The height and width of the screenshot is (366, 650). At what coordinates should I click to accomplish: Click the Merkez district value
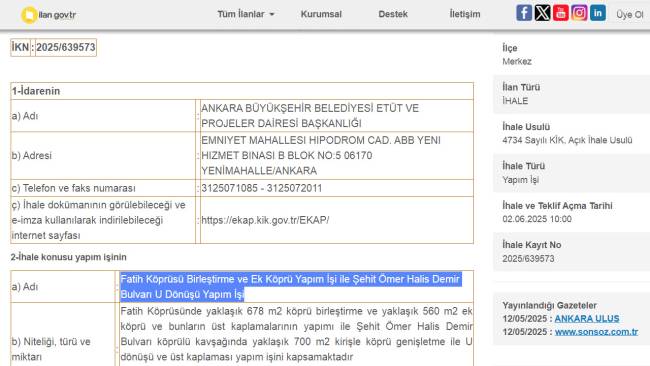pos(517,62)
